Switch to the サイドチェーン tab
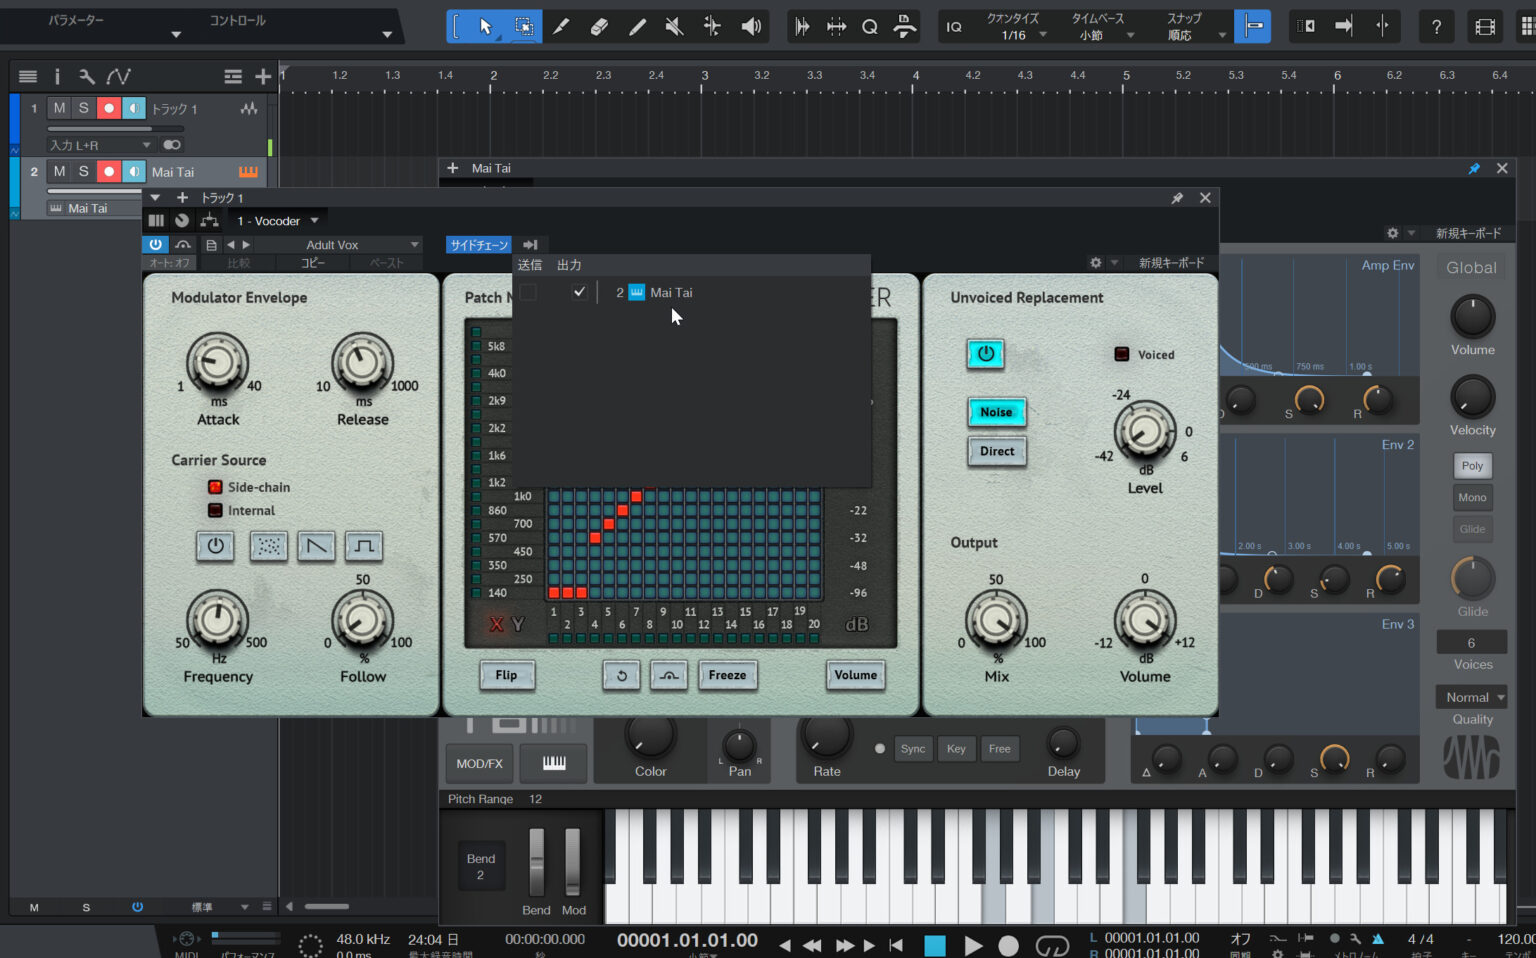 pos(478,244)
